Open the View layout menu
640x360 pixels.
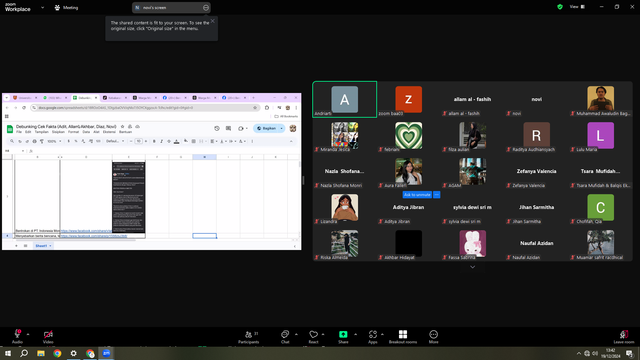tap(577, 7)
